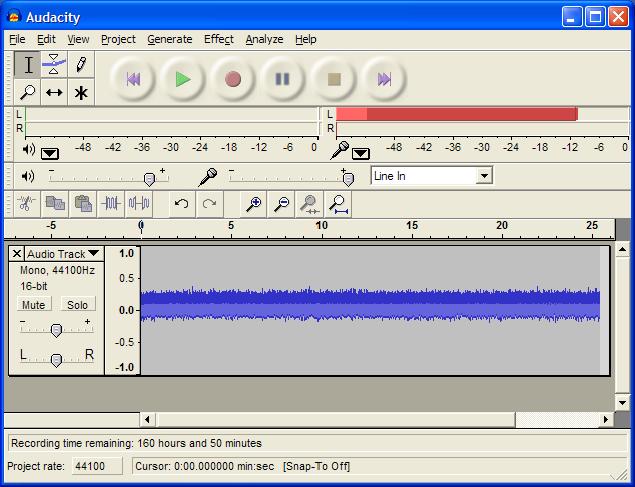Click horizontal scrollbar left arrow

tap(147, 419)
